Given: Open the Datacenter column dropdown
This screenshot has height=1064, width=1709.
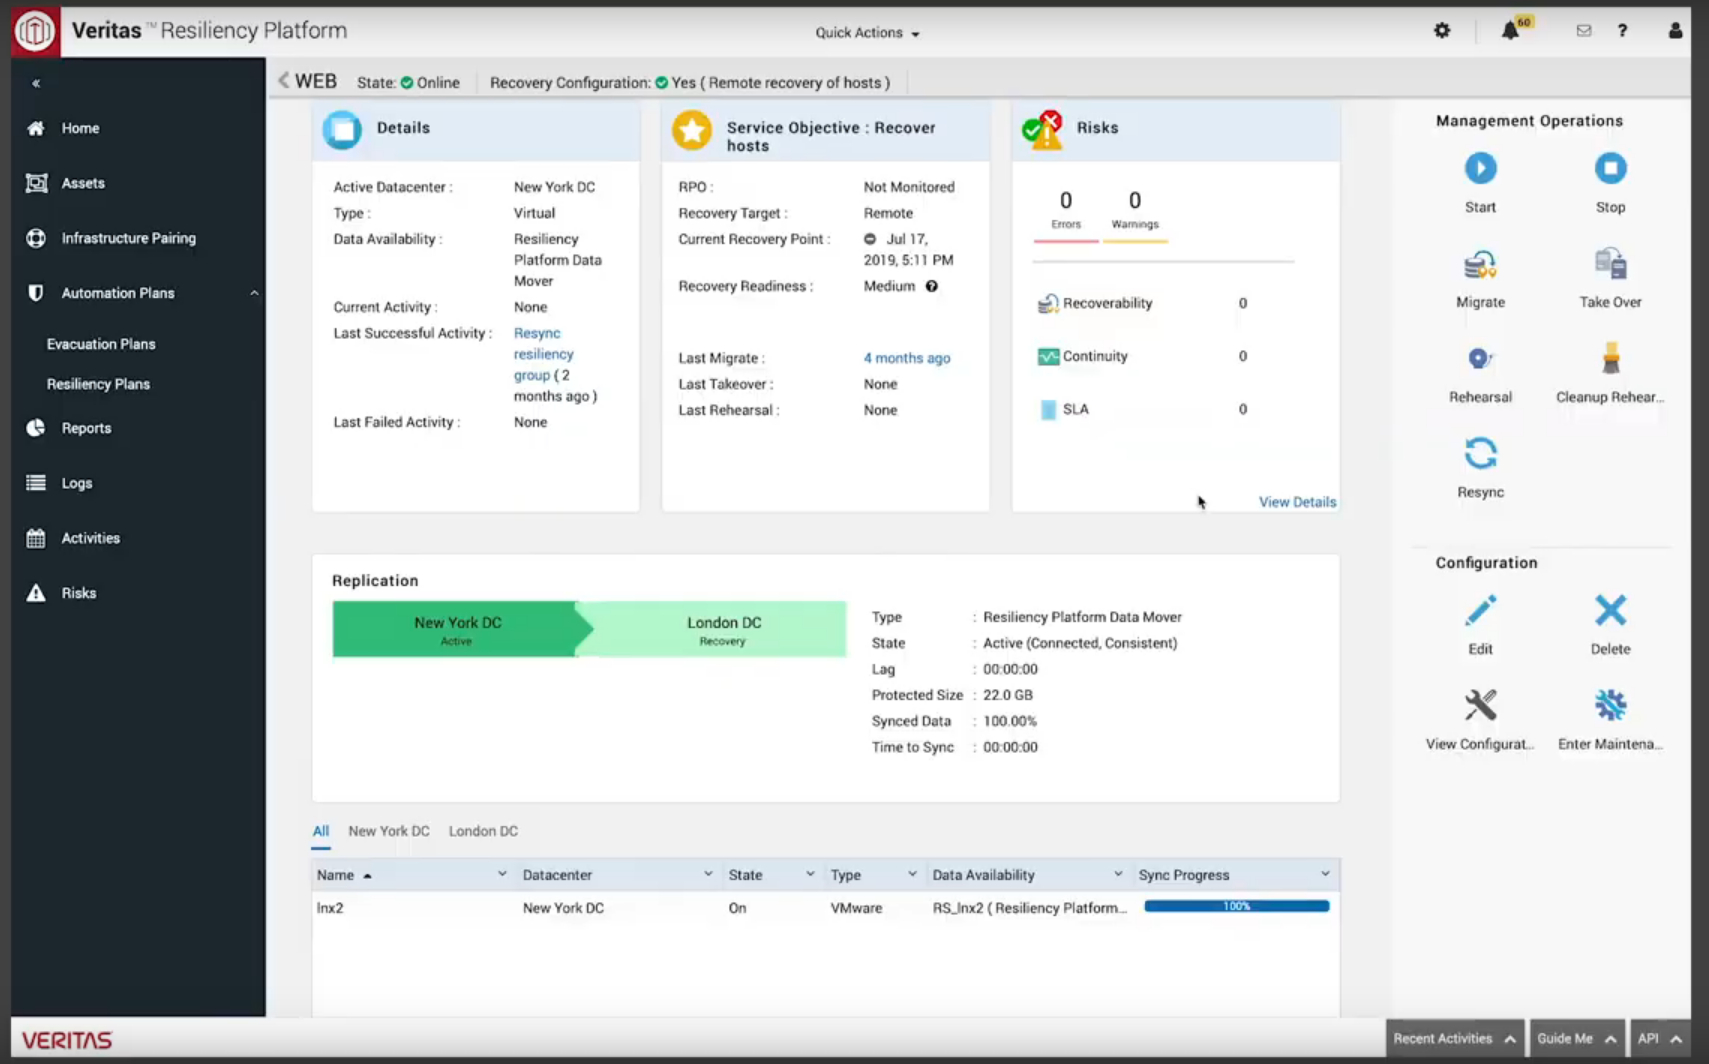Looking at the screenshot, I should coord(708,874).
